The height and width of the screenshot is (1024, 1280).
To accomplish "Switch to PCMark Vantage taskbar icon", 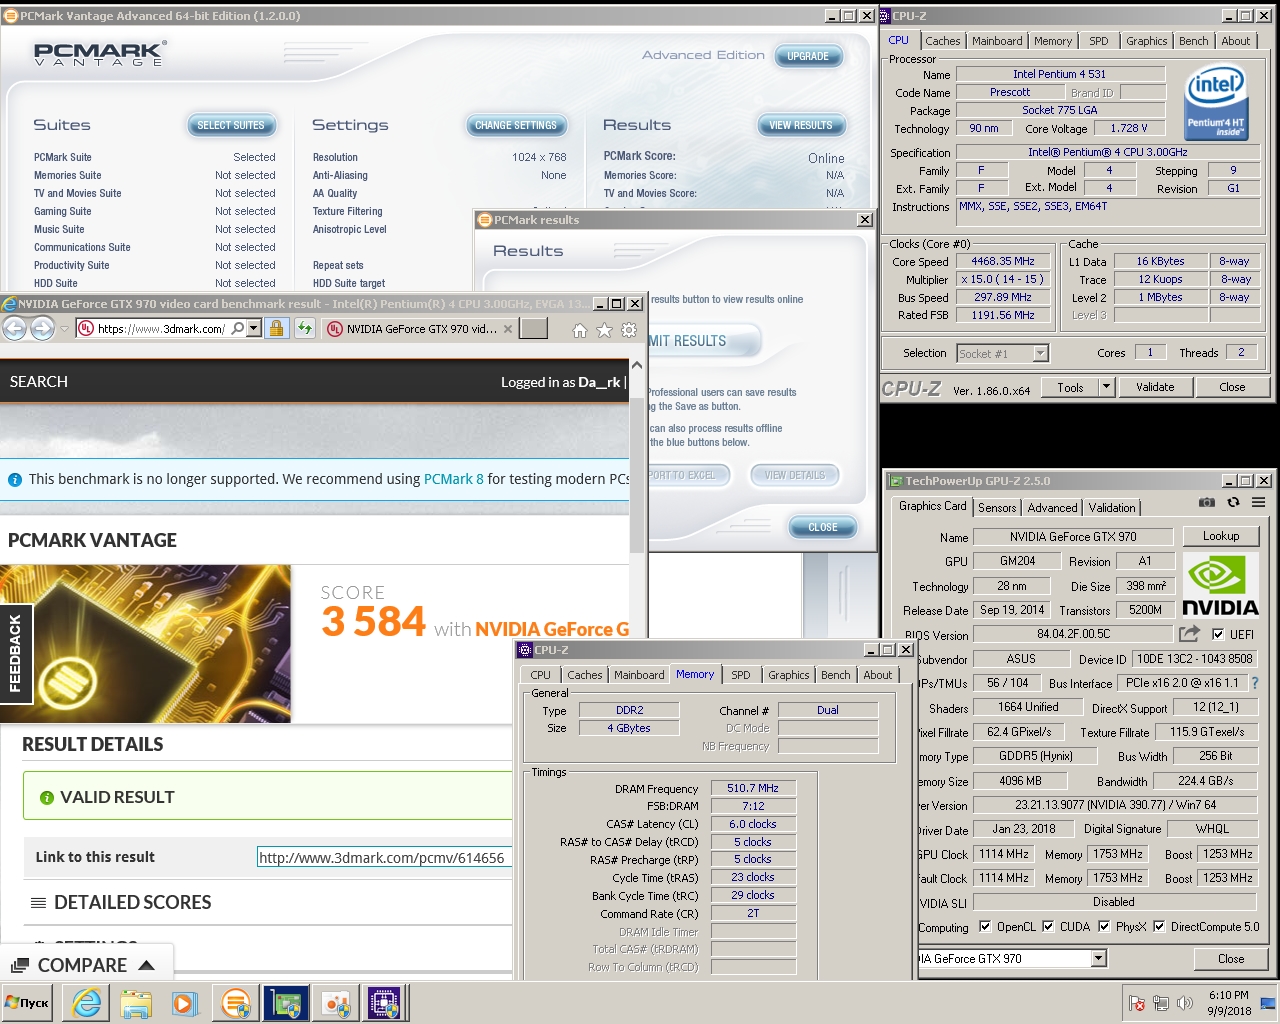I will click(x=236, y=1003).
